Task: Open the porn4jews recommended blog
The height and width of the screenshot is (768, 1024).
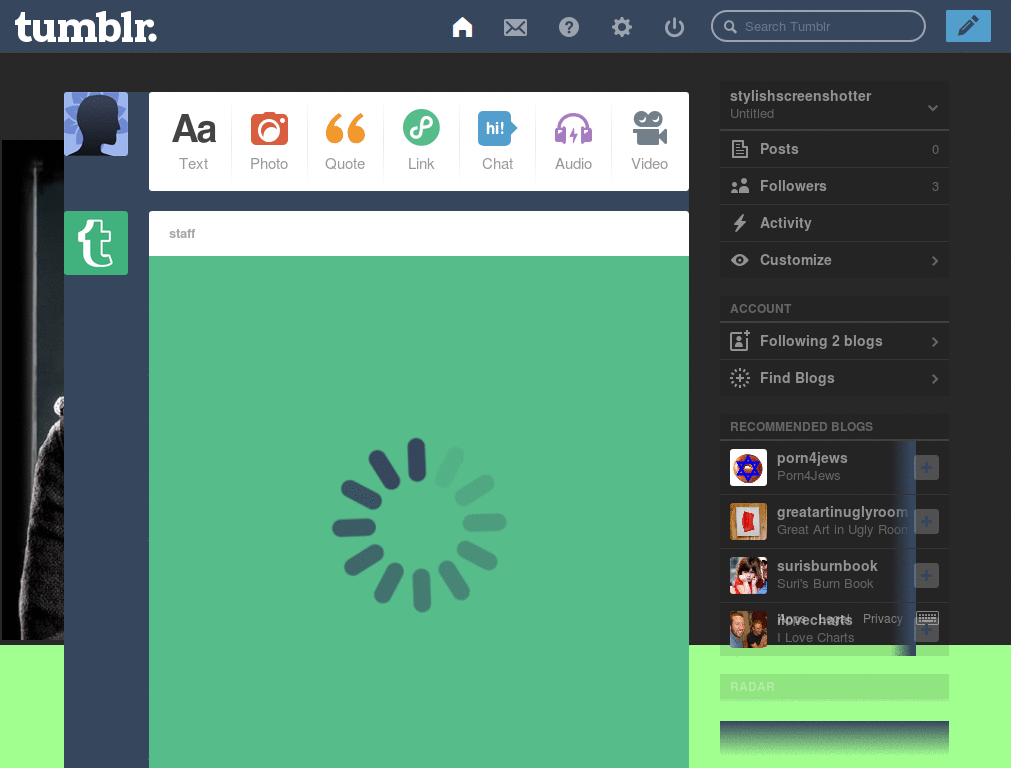Action: (x=812, y=458)
